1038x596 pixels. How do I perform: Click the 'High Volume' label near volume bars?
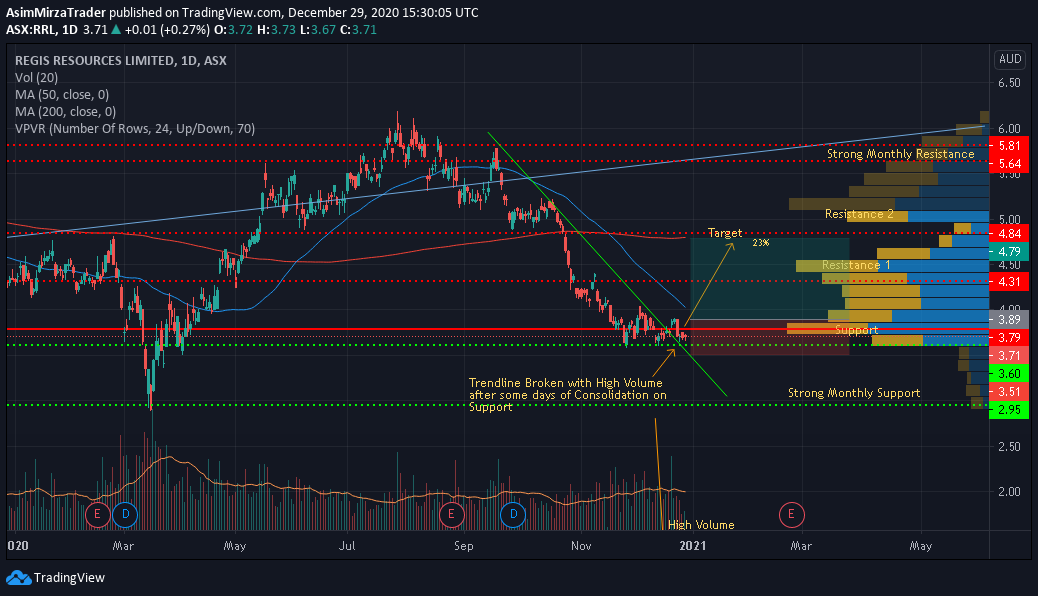[x=701, y=525]
